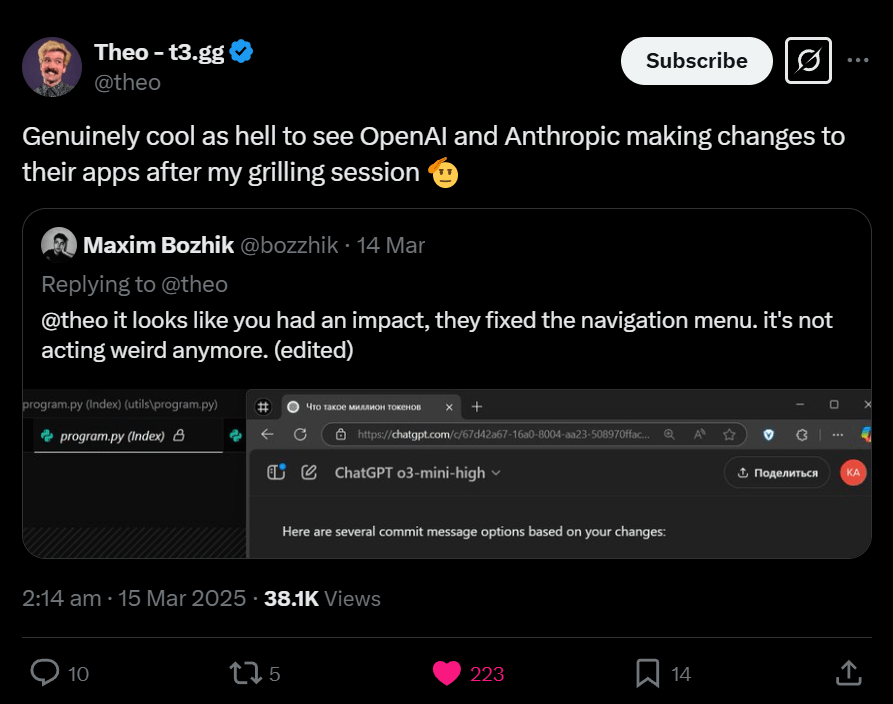
Task: Click the Grok slash icon beside Subscribe
Action: (x=809, y=60)
